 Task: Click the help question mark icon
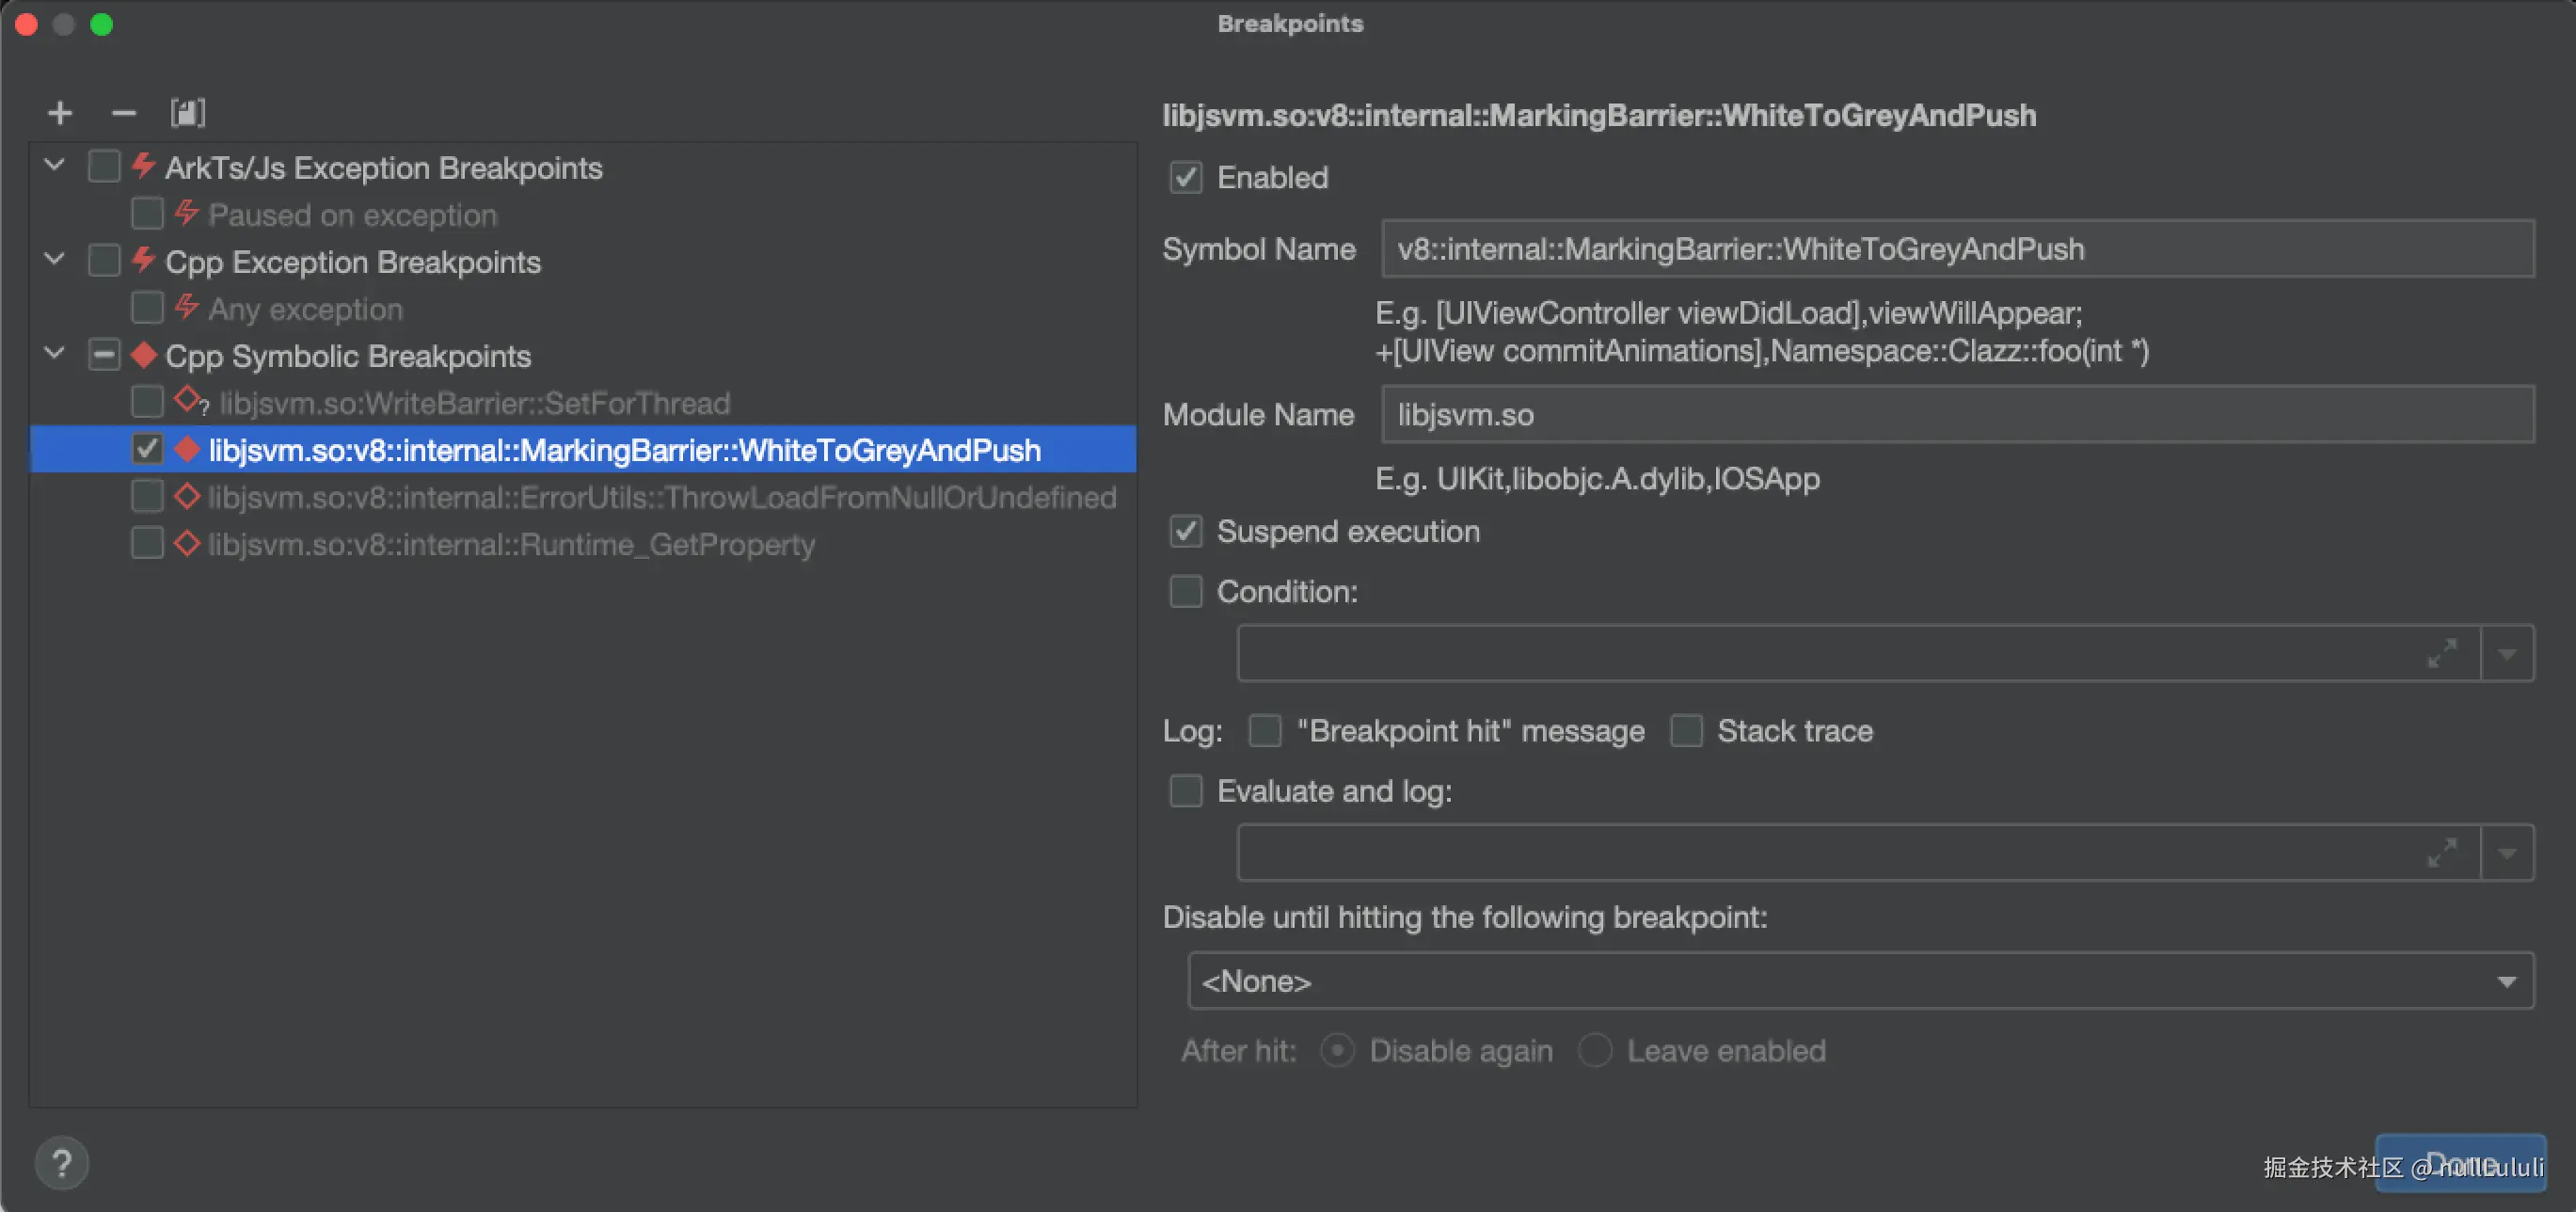[62, 1163]
